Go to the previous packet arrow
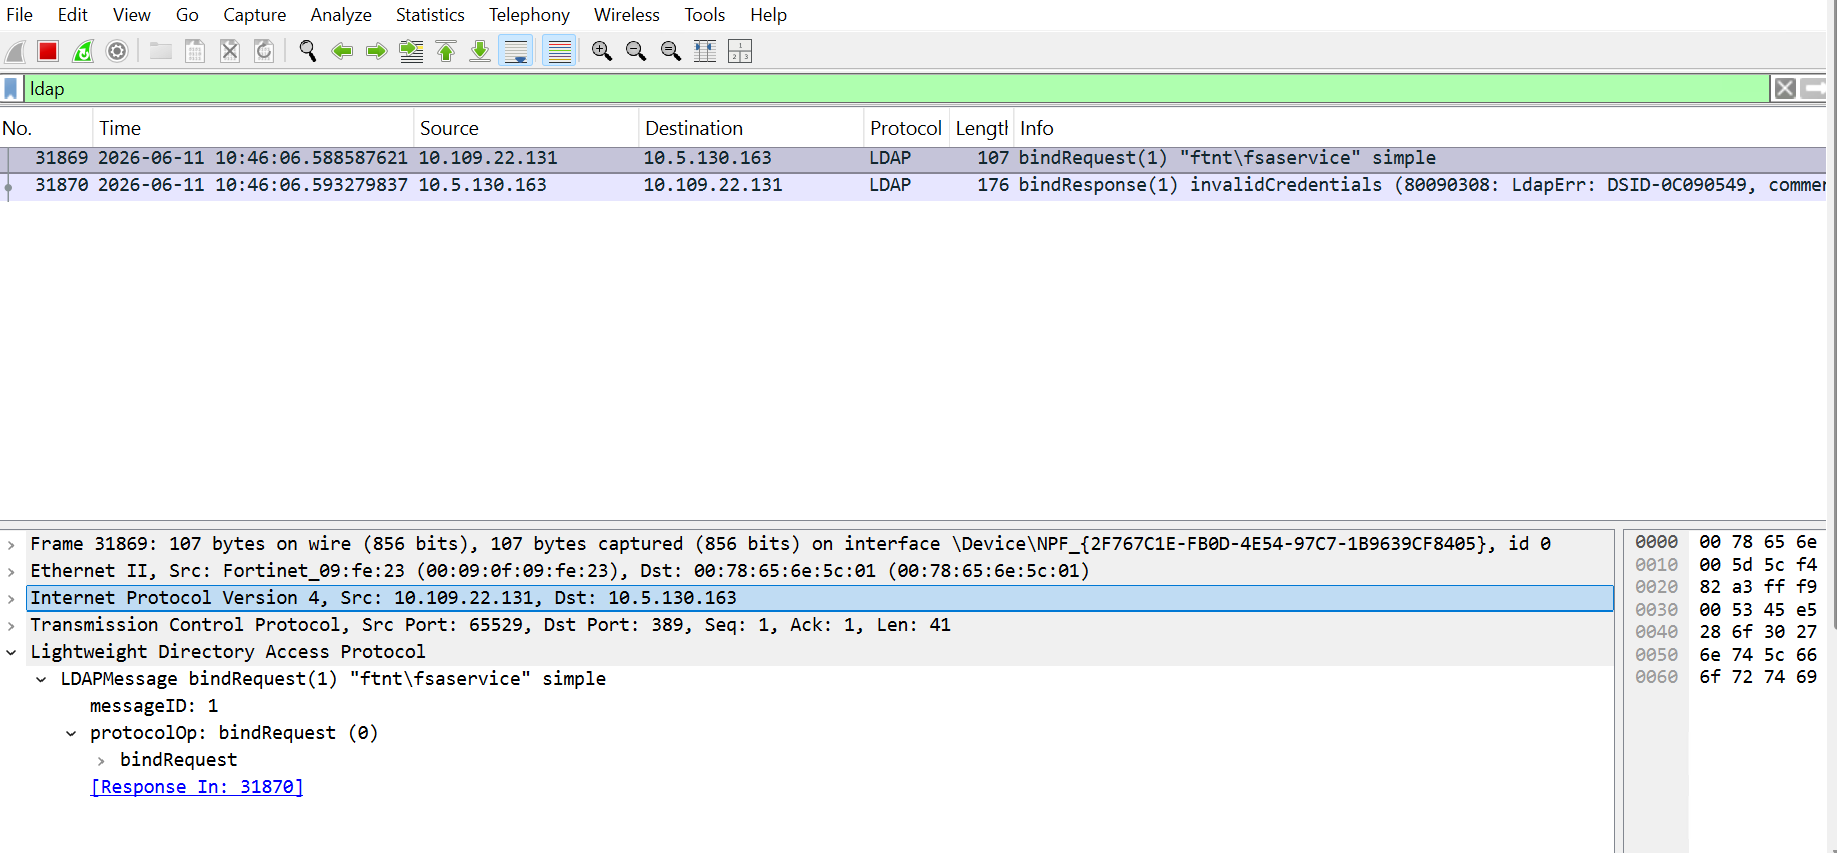This screenshot has width=1837, height=853. tap(342, 51)
